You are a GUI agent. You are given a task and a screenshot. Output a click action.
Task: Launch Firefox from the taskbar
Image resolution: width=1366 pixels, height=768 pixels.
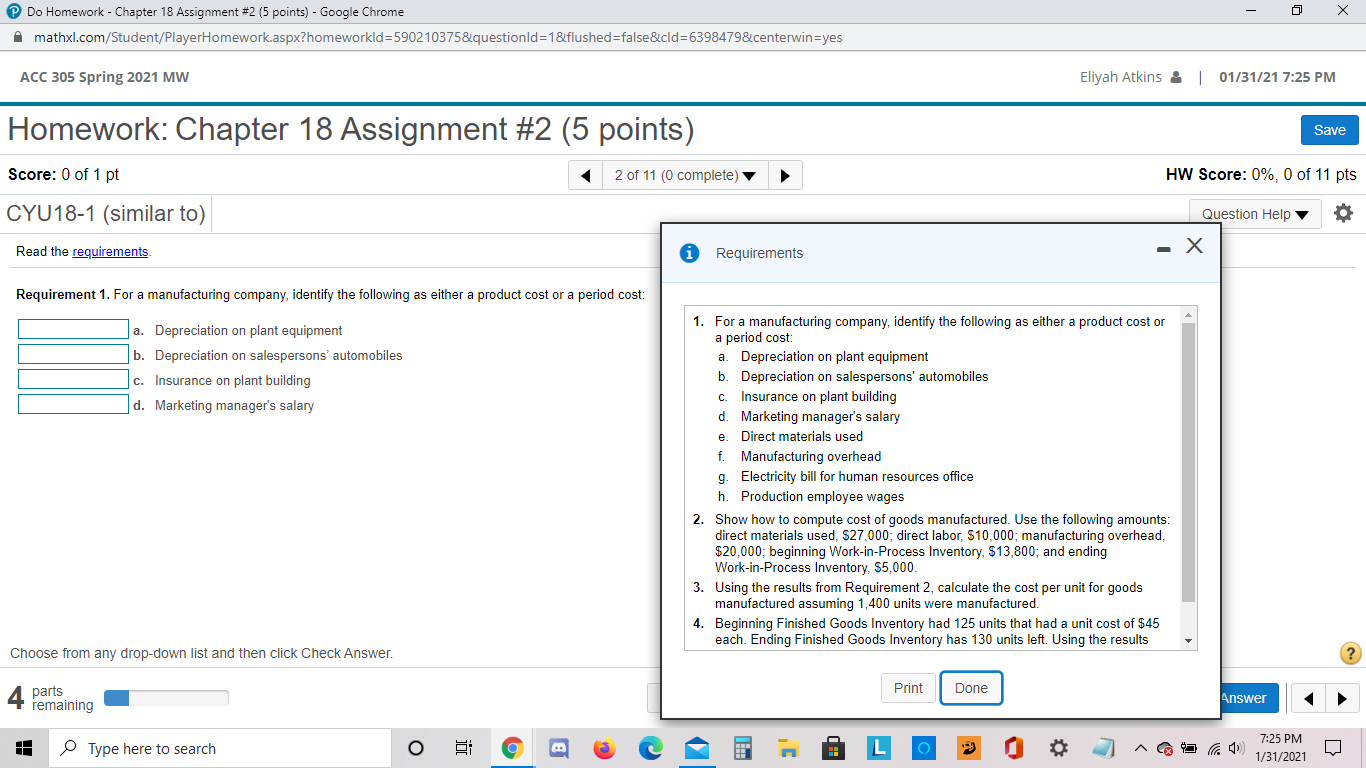(x=605, y=747)
